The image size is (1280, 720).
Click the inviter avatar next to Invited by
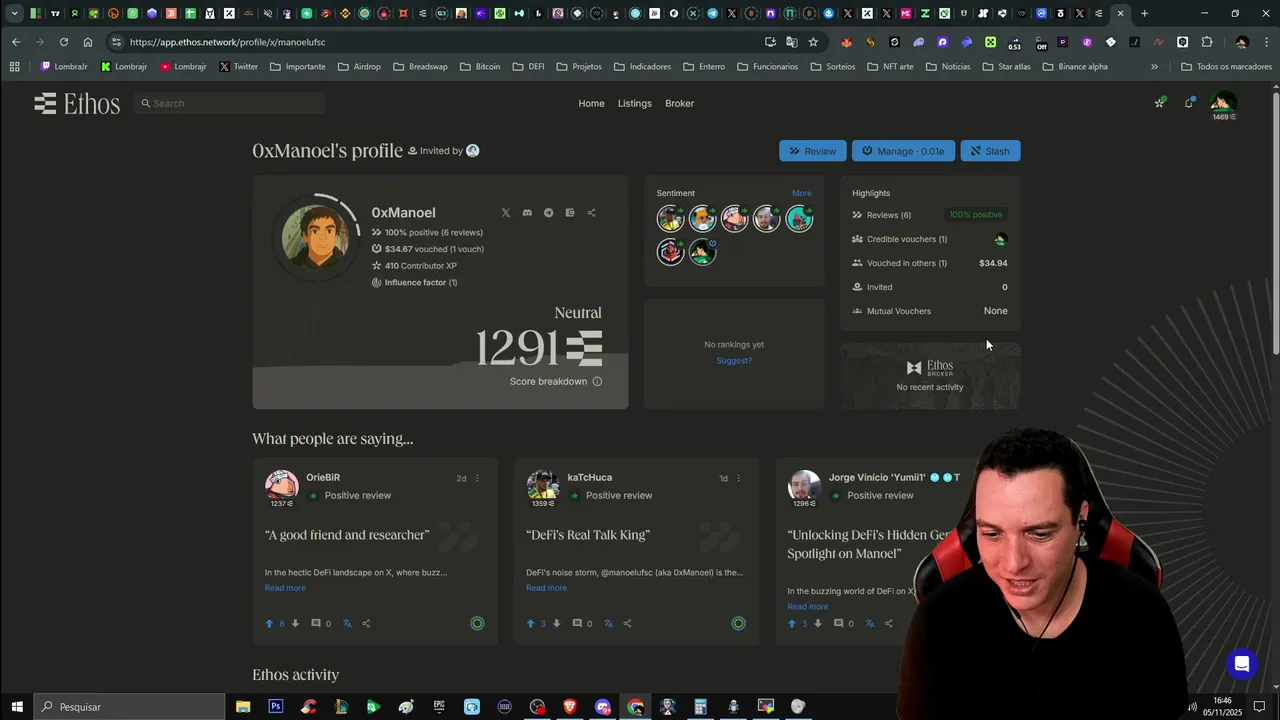point(473,151)
